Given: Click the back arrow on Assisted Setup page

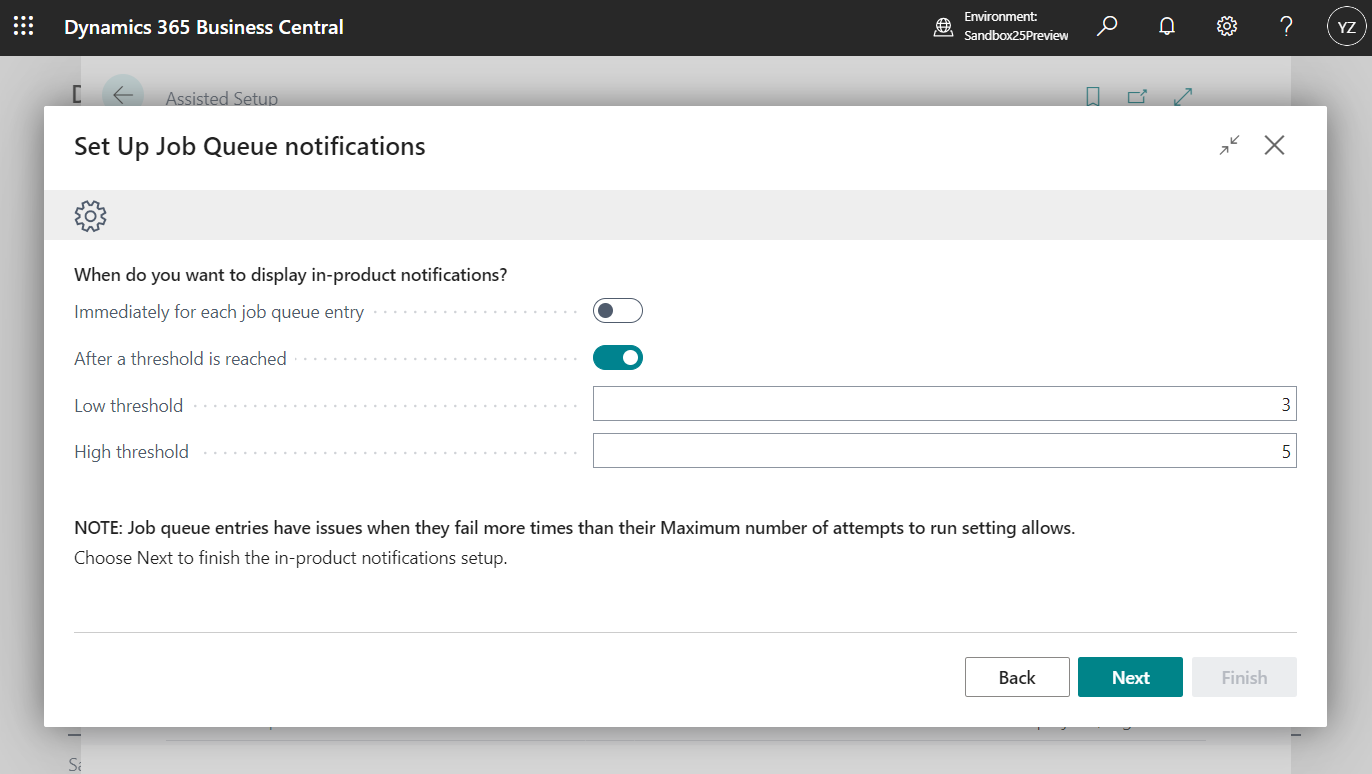Looking at the screenshot, I should [121, 95].
